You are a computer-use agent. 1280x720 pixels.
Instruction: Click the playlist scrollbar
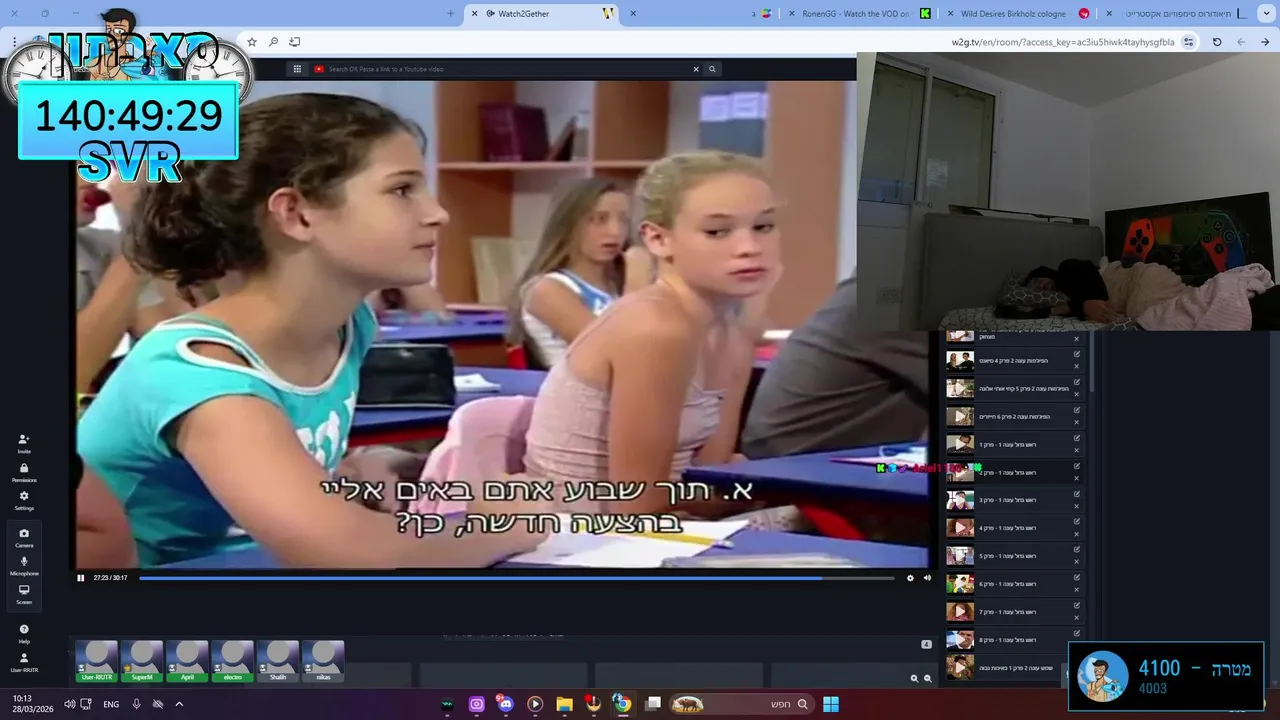click(x=1091, y=362)
